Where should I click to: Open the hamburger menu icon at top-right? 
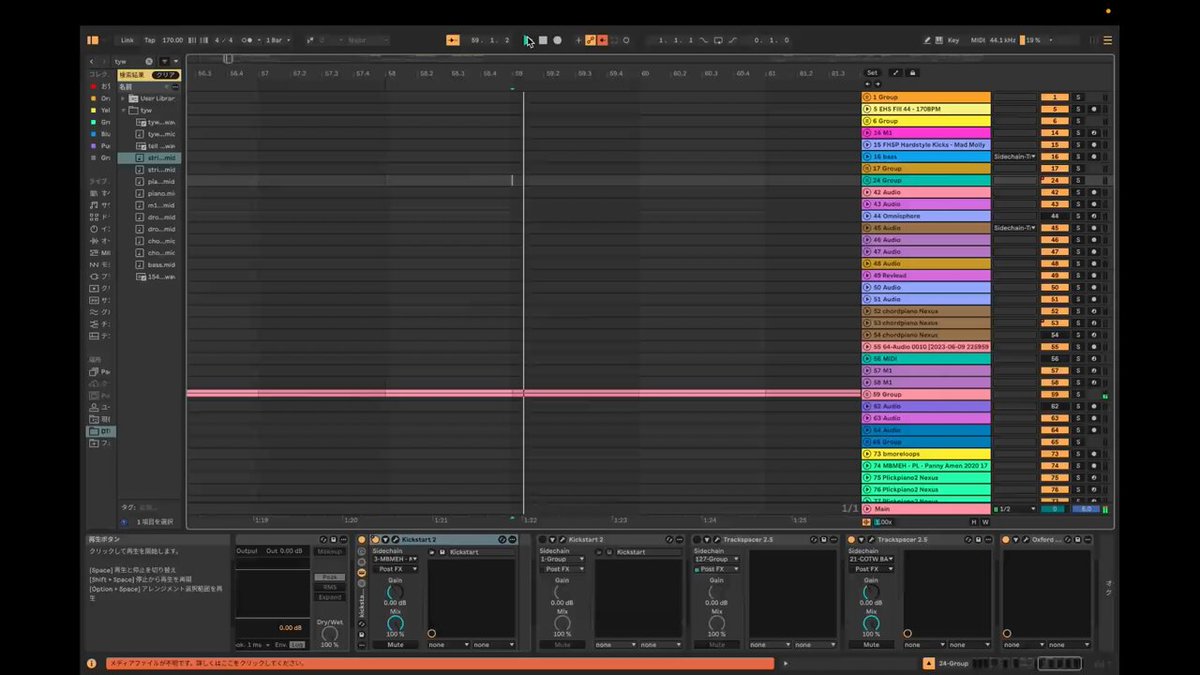(1107, 40)
